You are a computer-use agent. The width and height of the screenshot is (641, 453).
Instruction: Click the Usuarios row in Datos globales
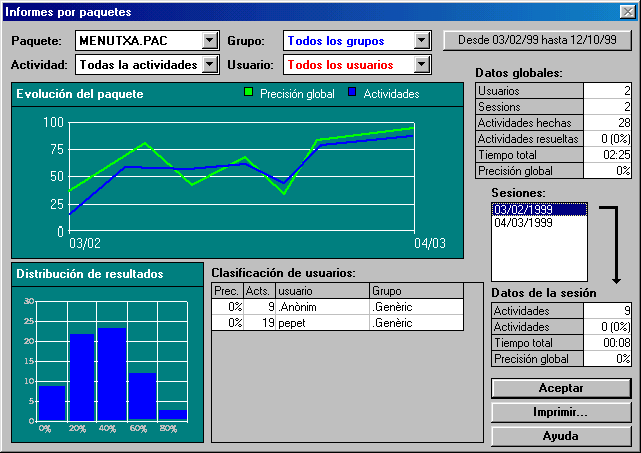click(x=554, y=91)
